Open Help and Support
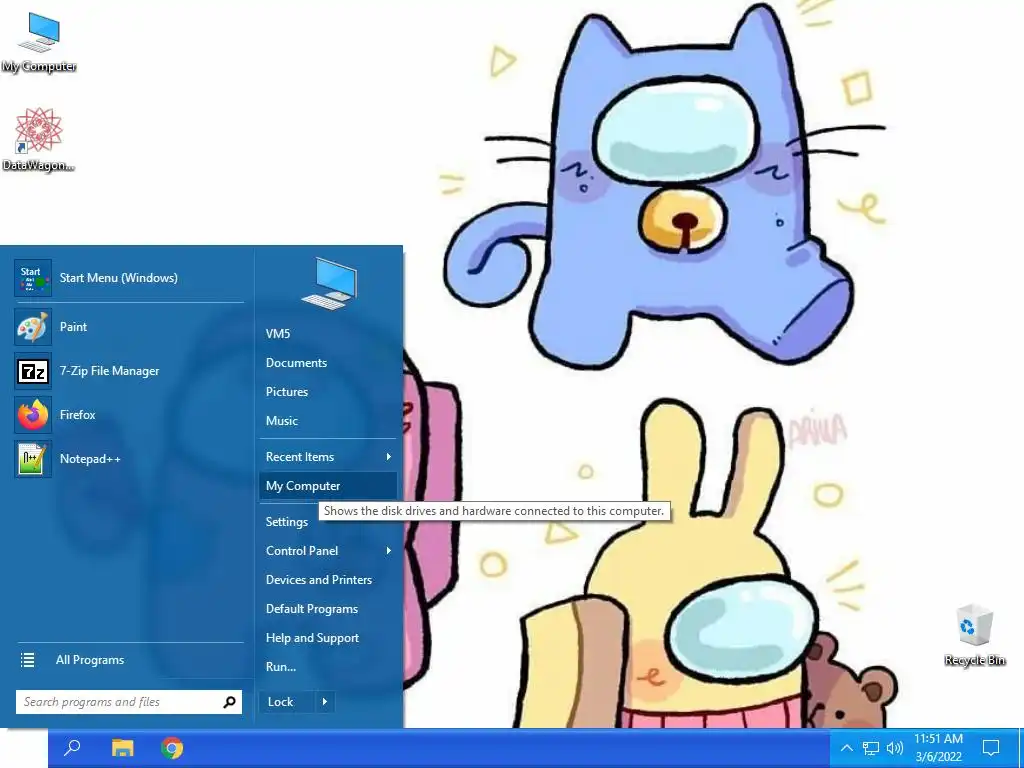Screen dimensions: 1024x768 (327, 638)
